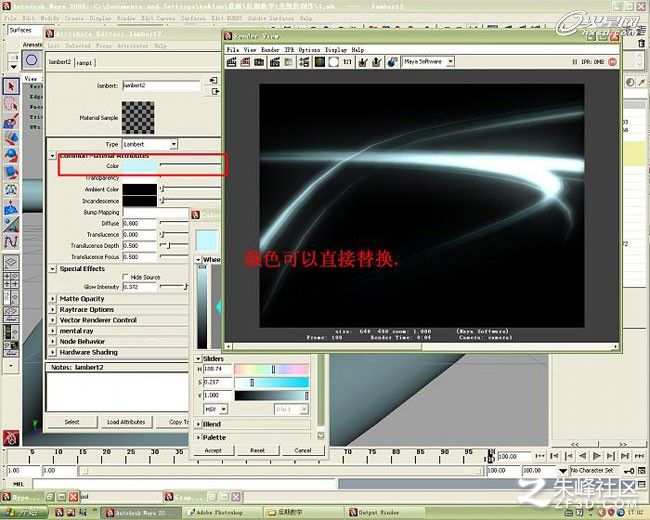Expand Vector Renderer Control section
Screen dimensions: 650x520
click(53, 320)
